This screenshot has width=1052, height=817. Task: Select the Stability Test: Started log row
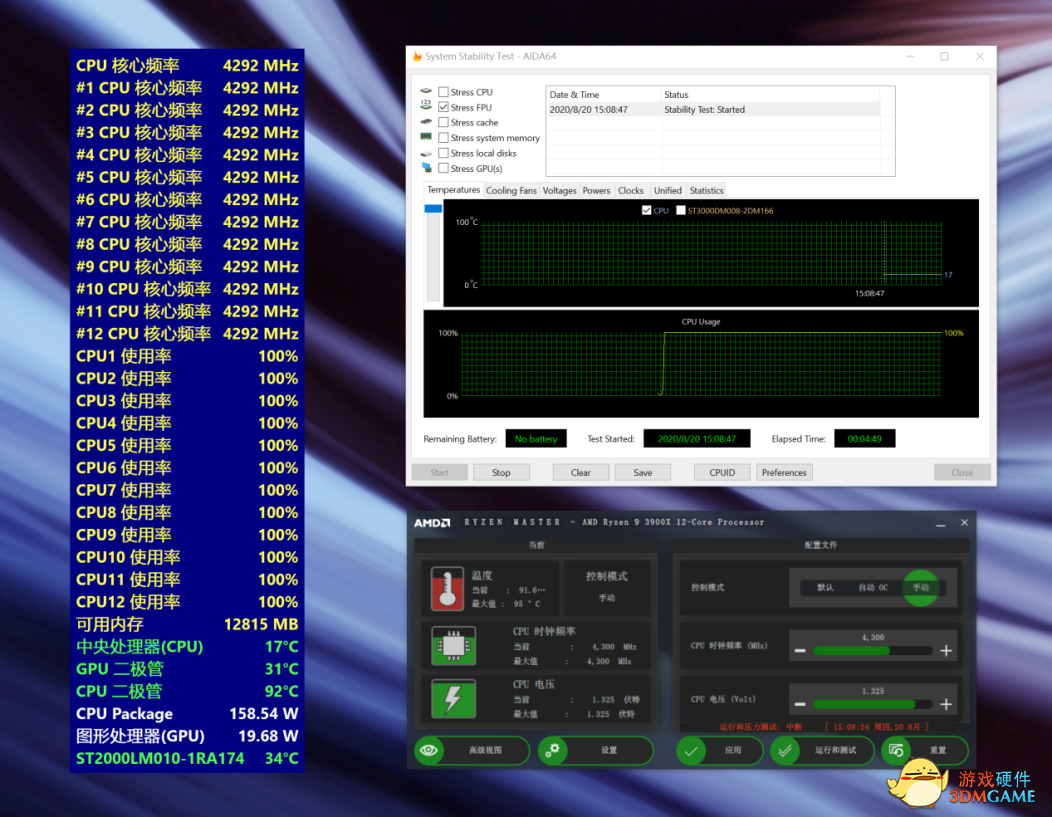(714, 109)
